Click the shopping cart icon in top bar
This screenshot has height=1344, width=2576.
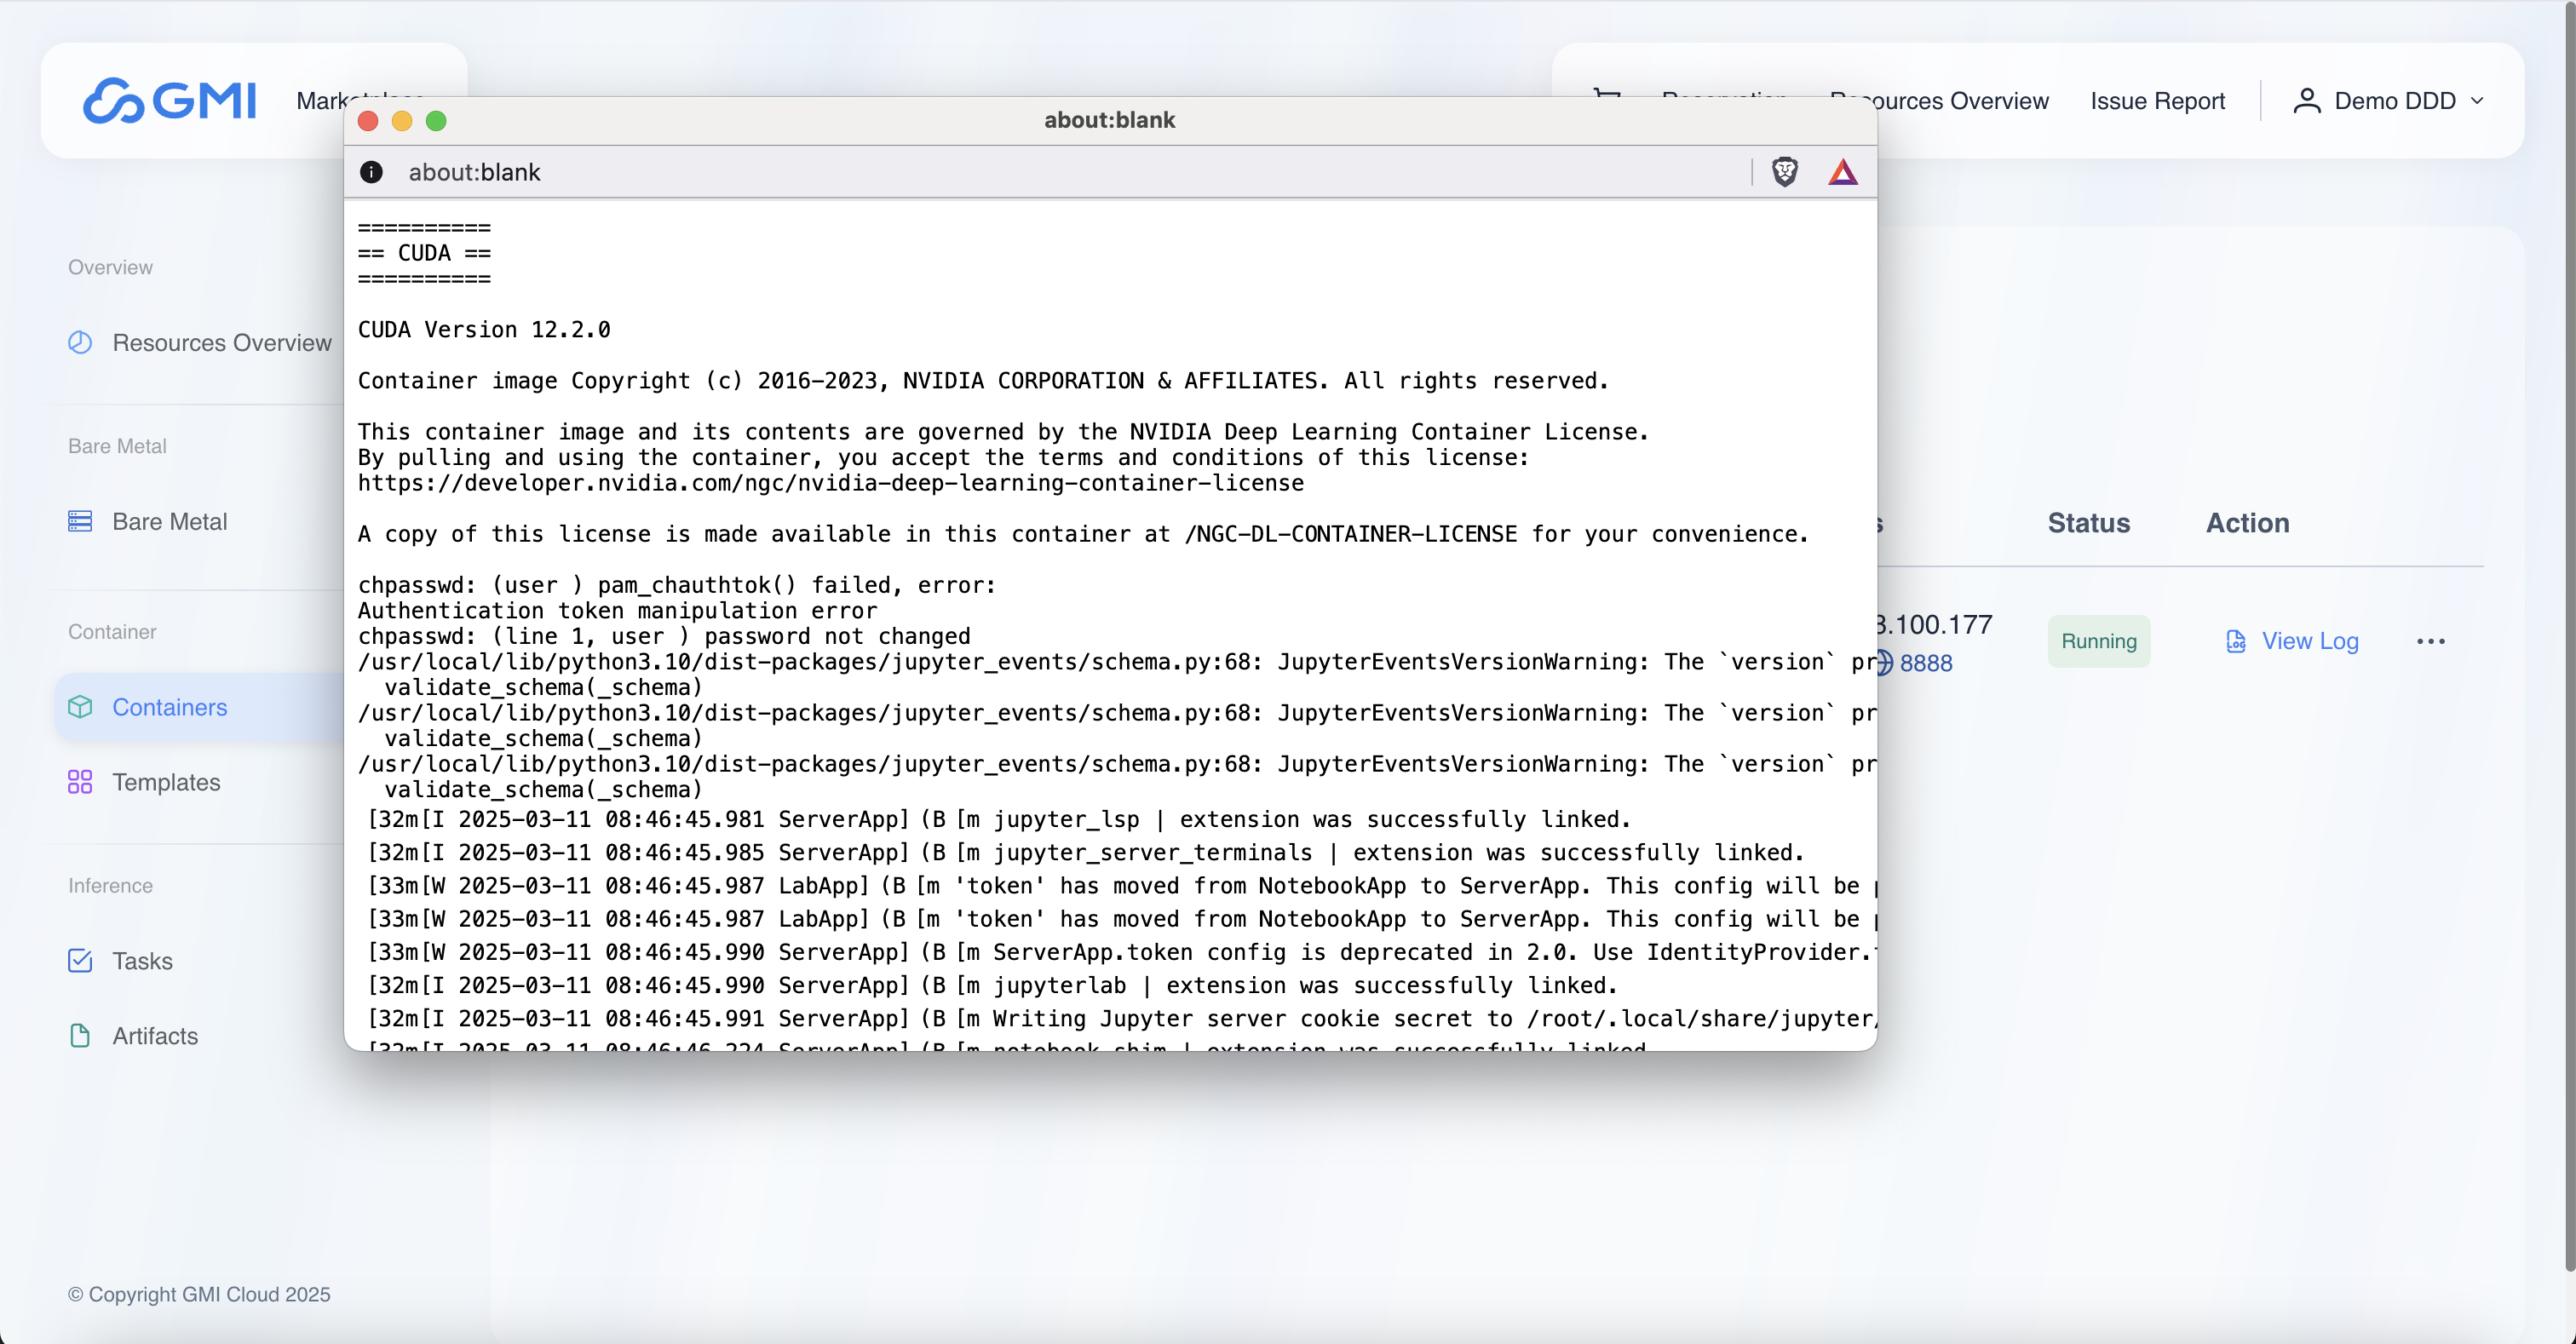click(1606, 95)
